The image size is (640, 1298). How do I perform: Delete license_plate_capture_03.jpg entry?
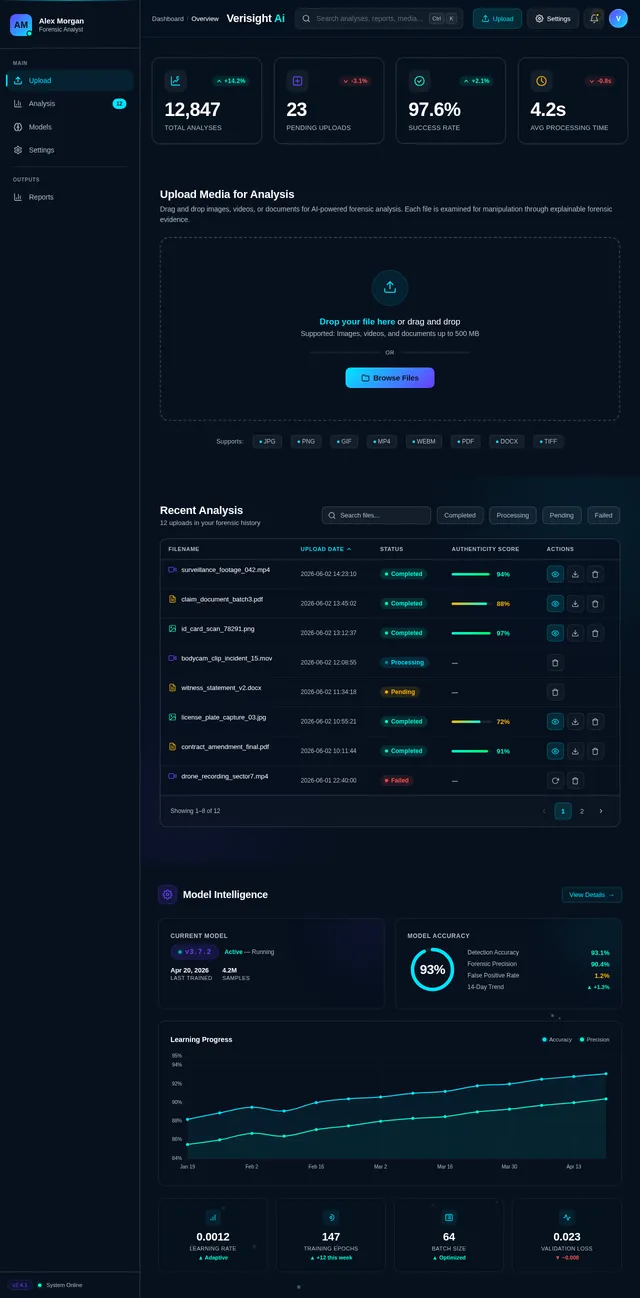[595, 721]
